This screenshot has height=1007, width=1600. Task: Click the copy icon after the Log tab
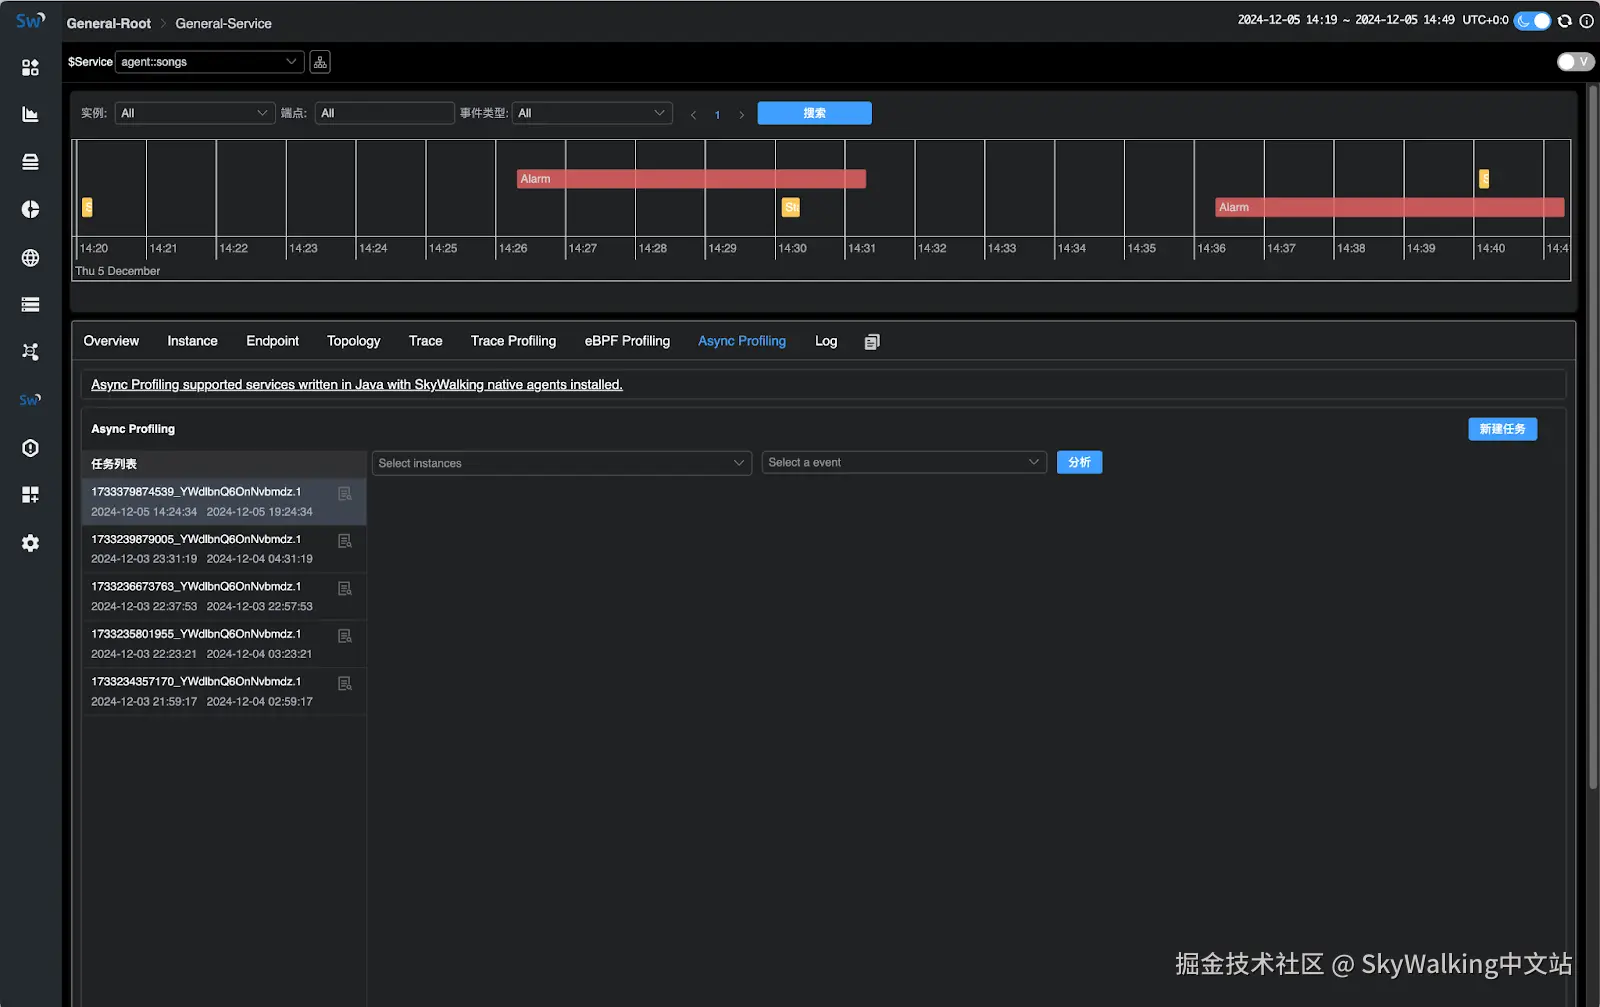point(872,342)
